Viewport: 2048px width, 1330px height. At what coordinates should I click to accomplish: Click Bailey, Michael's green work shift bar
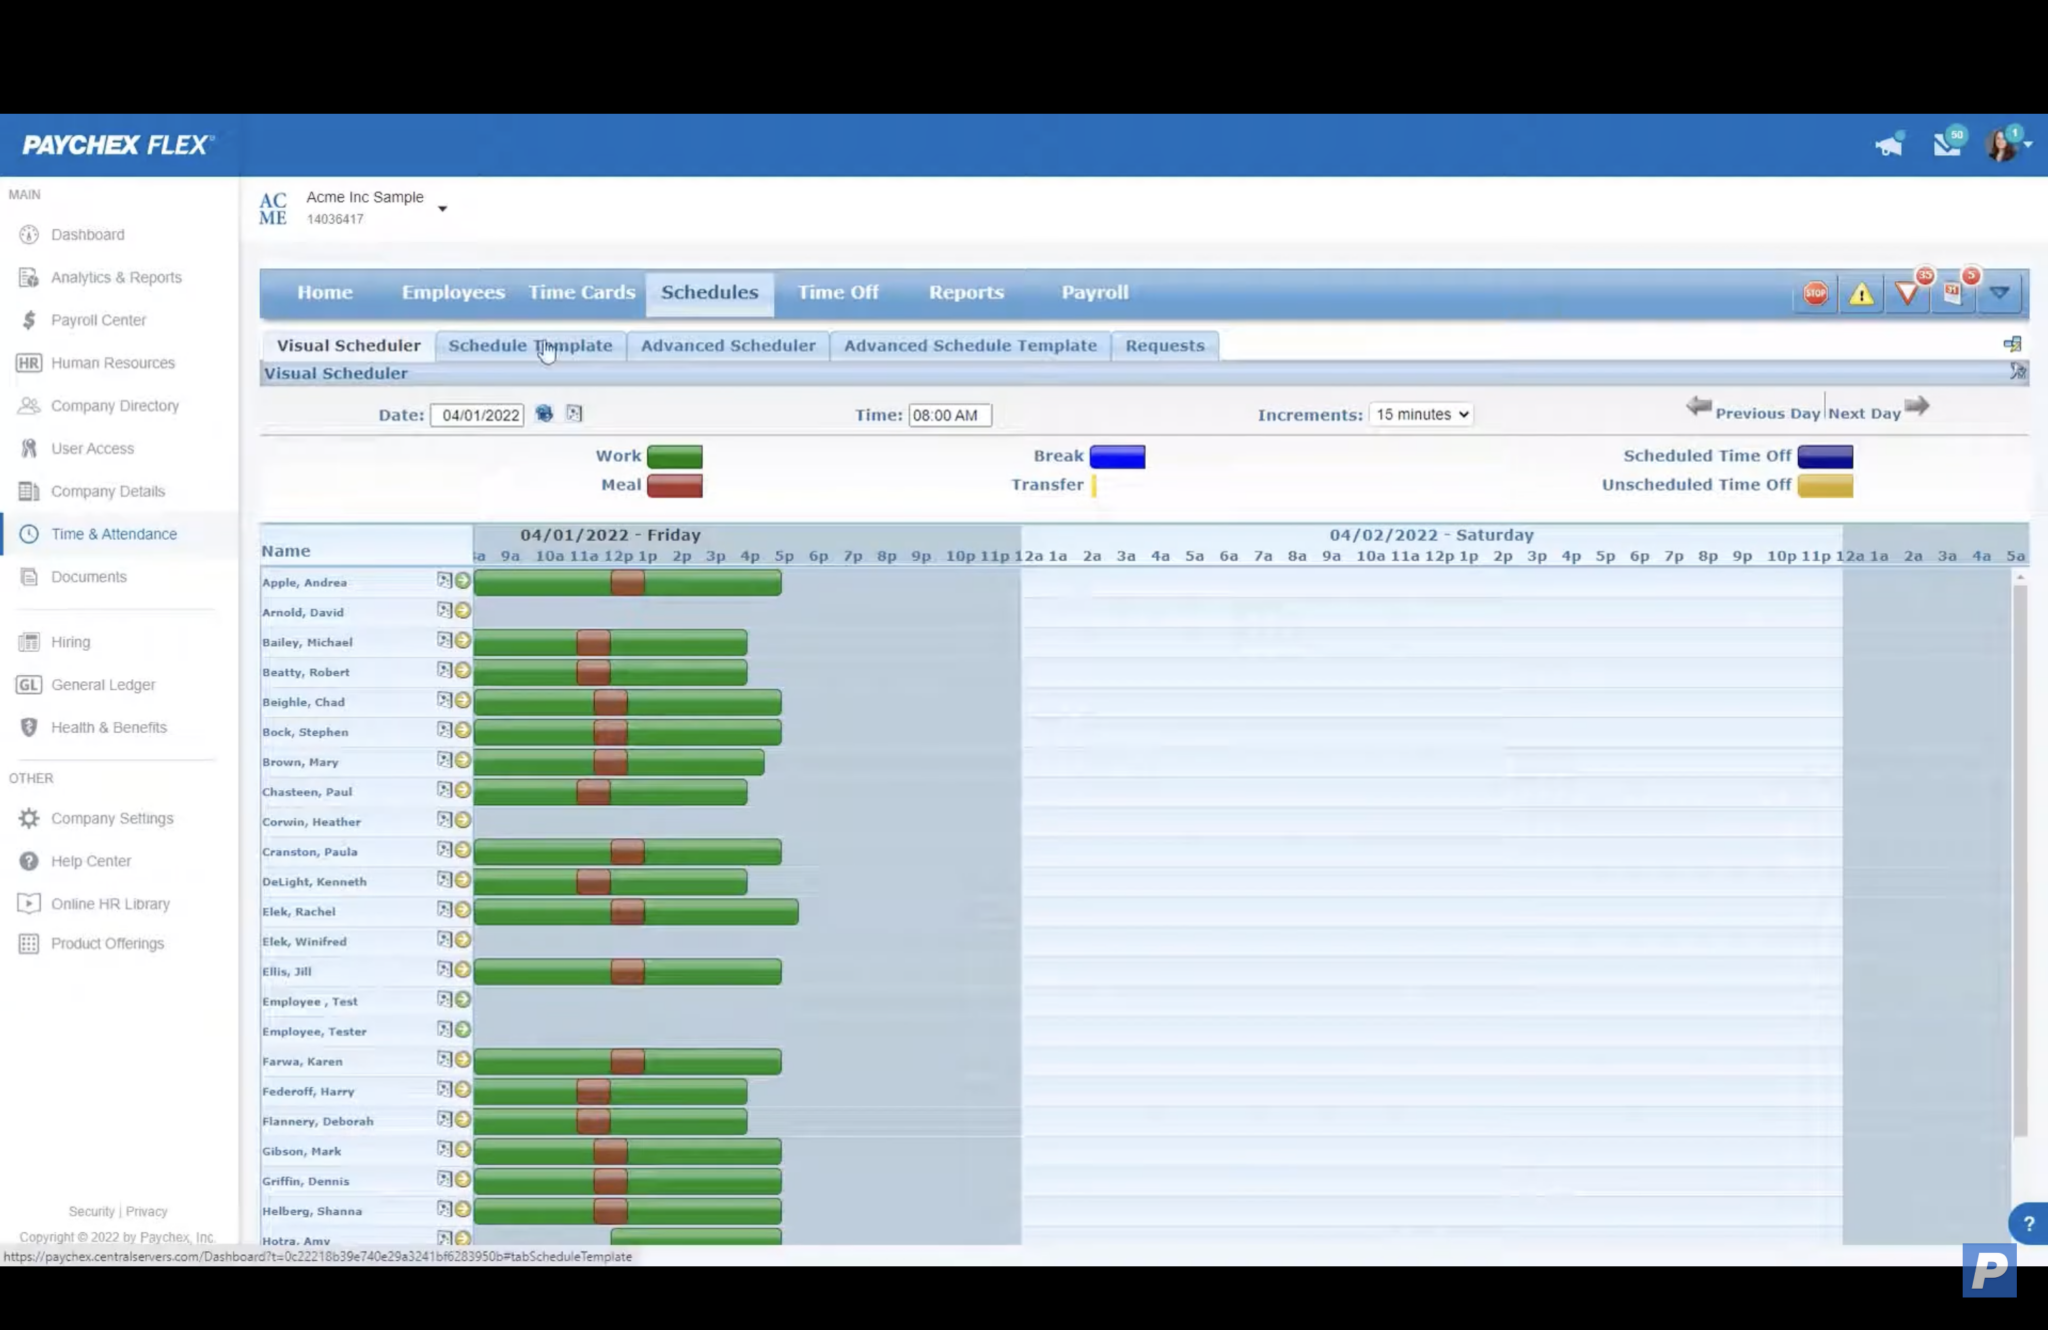680,642
